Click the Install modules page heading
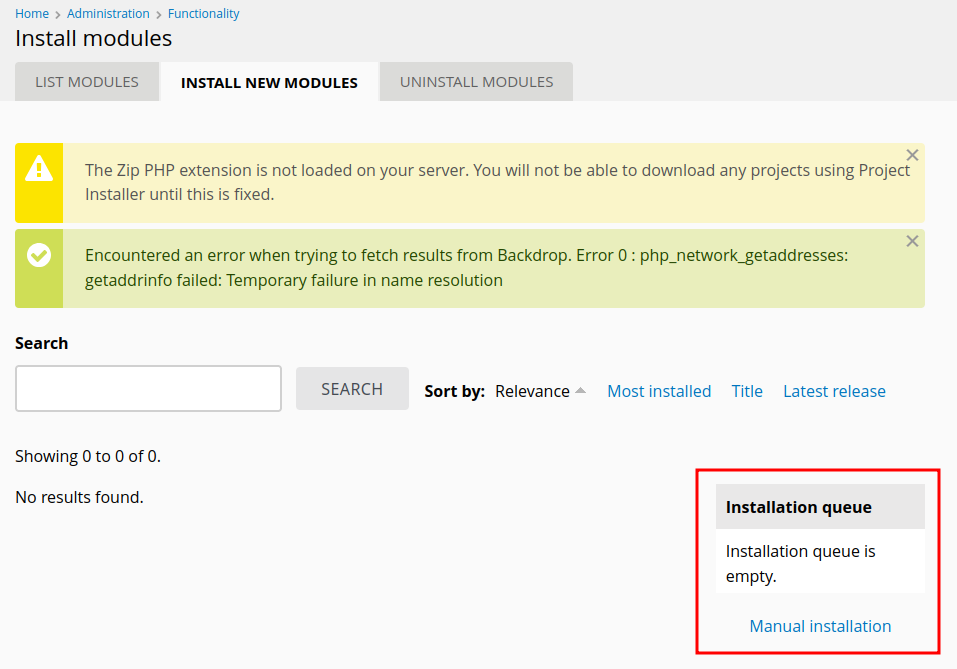This screenshot has width=957, height=669. tap(93, 38)
